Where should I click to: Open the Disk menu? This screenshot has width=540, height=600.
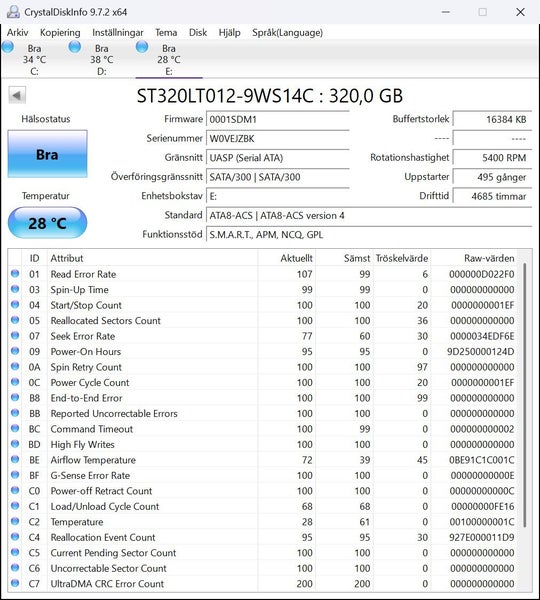[x=197, y=33]
